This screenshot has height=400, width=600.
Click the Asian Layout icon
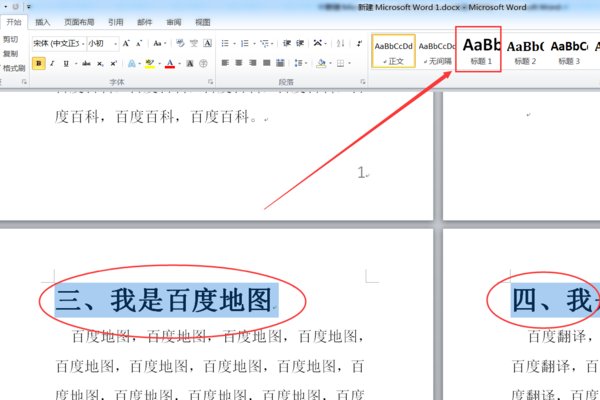pyautogui.click(x=318, y=43)
